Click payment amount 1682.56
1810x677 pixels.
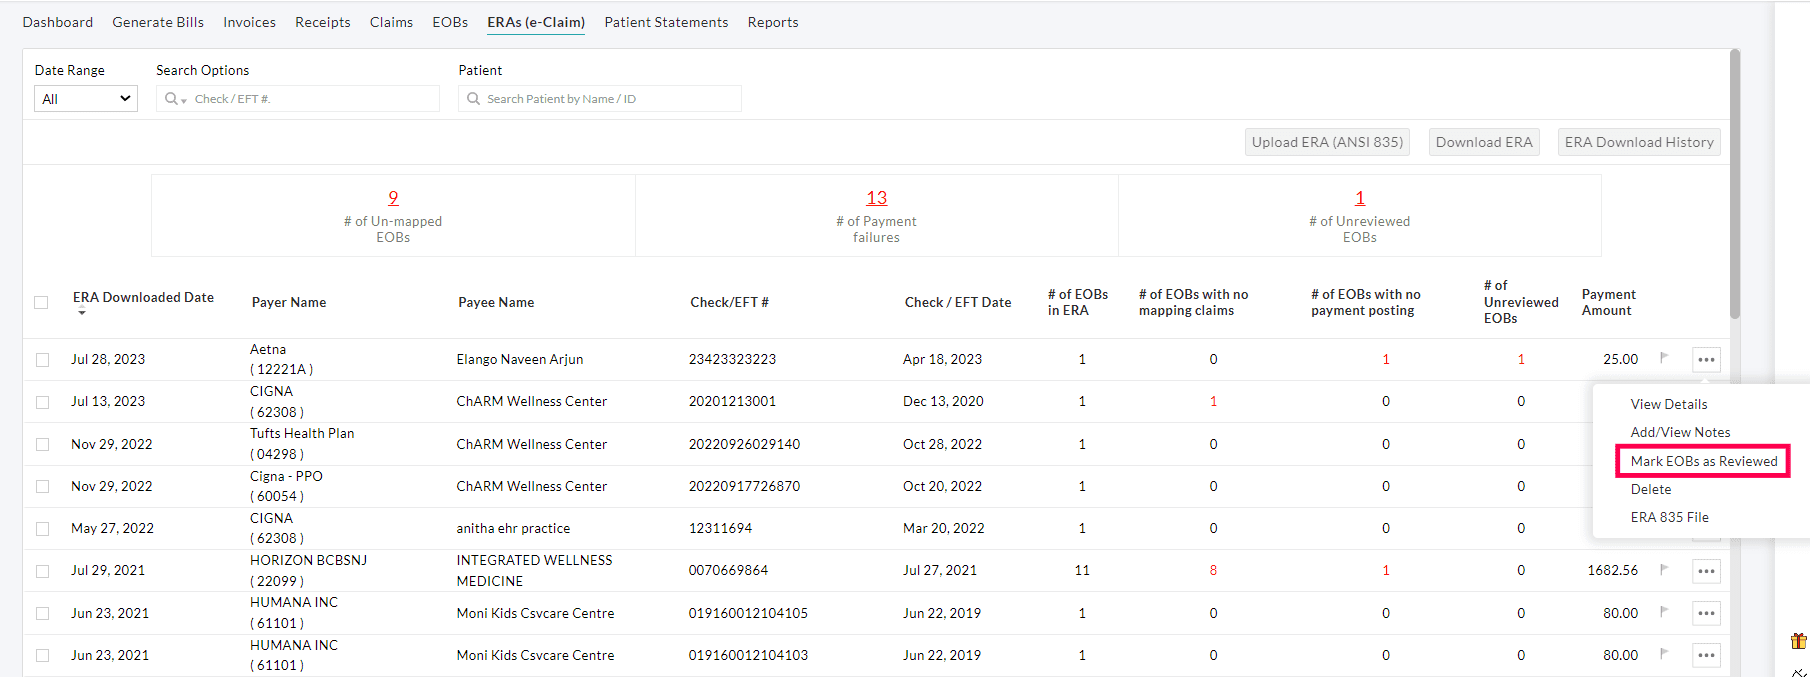coord(1612,570)
